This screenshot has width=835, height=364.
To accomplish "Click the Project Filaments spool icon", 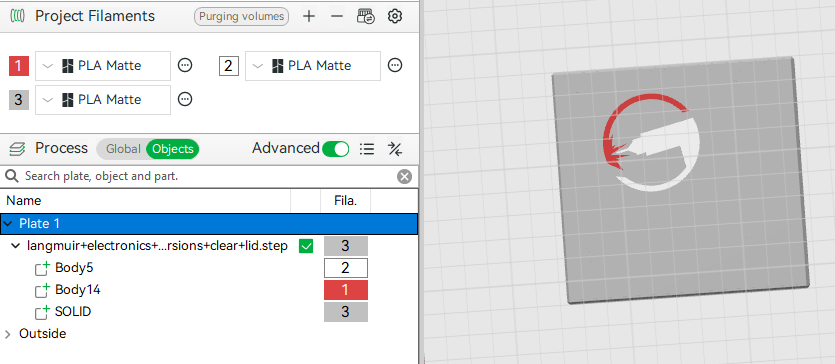I will pyautogui.click(x=18, y=16).
